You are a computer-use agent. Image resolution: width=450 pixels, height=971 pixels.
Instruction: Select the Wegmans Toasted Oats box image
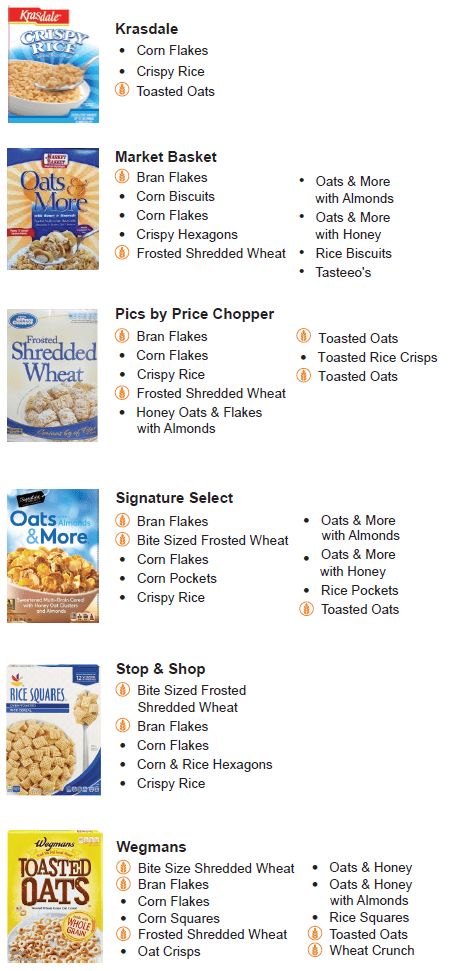[x=55, y=897]
